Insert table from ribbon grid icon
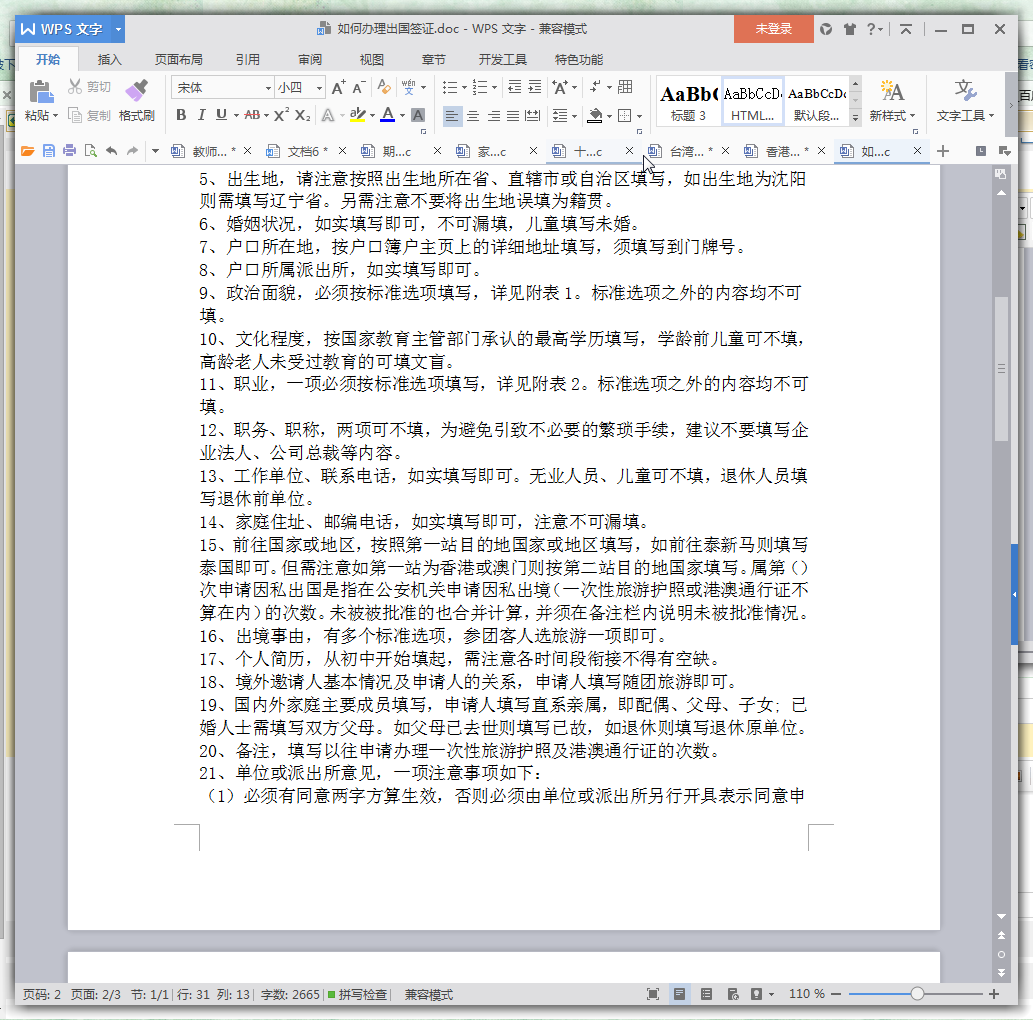The image size is (1033, 1020). coord(625,87)
